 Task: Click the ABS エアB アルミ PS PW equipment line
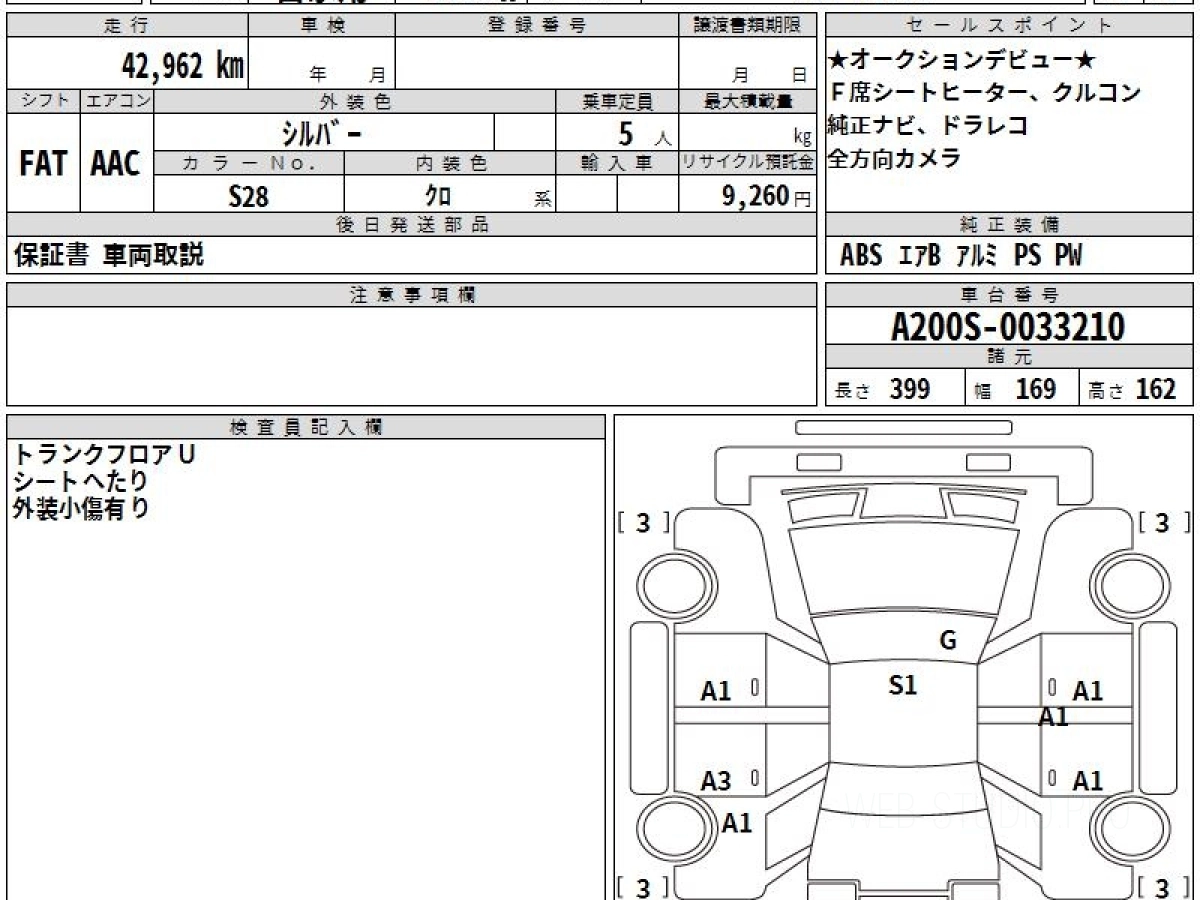(x=961, y=256)
